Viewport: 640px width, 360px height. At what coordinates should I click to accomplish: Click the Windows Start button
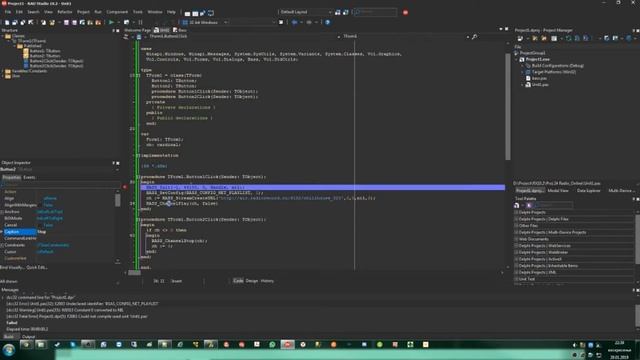point(9,350)
